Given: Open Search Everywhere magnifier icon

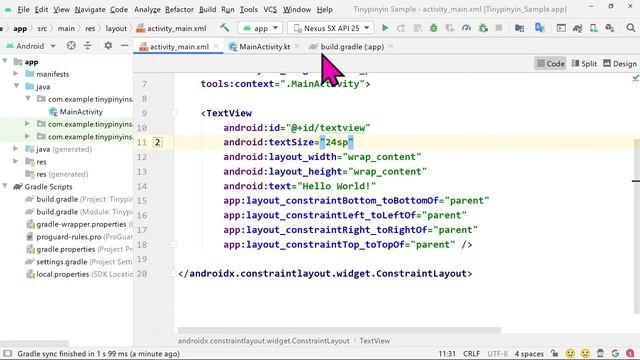Looking at the screenshot, I should 631,28.
